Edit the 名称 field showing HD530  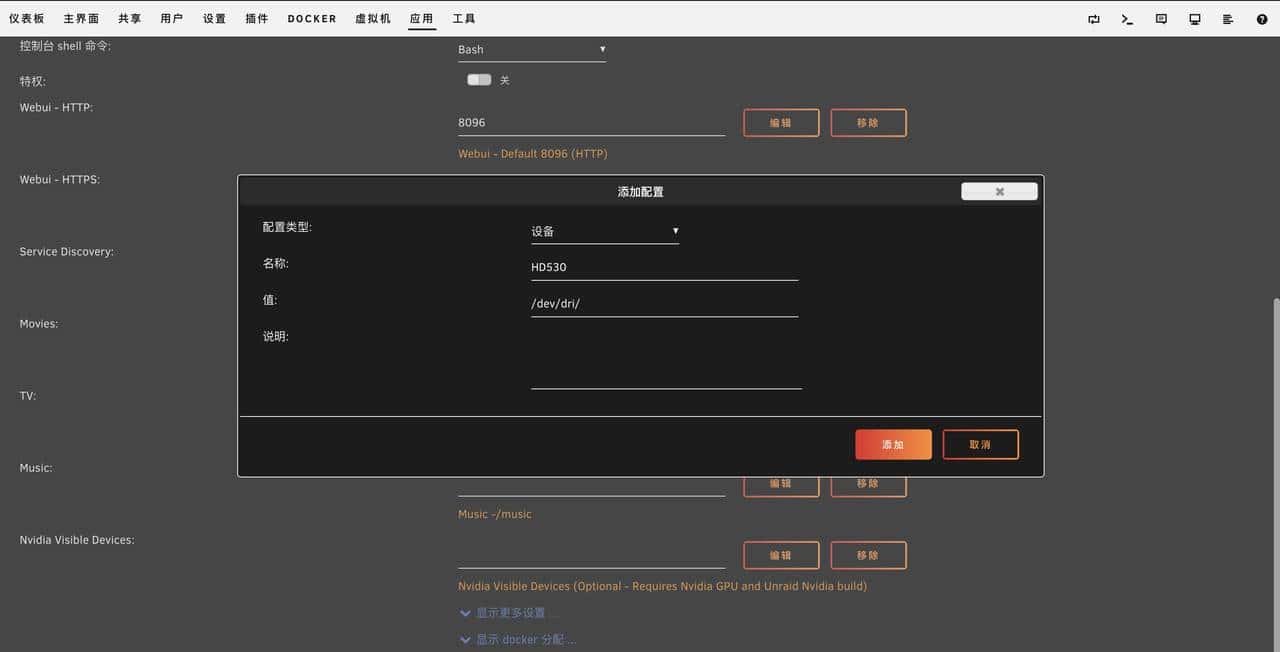[x=664, y=266]
